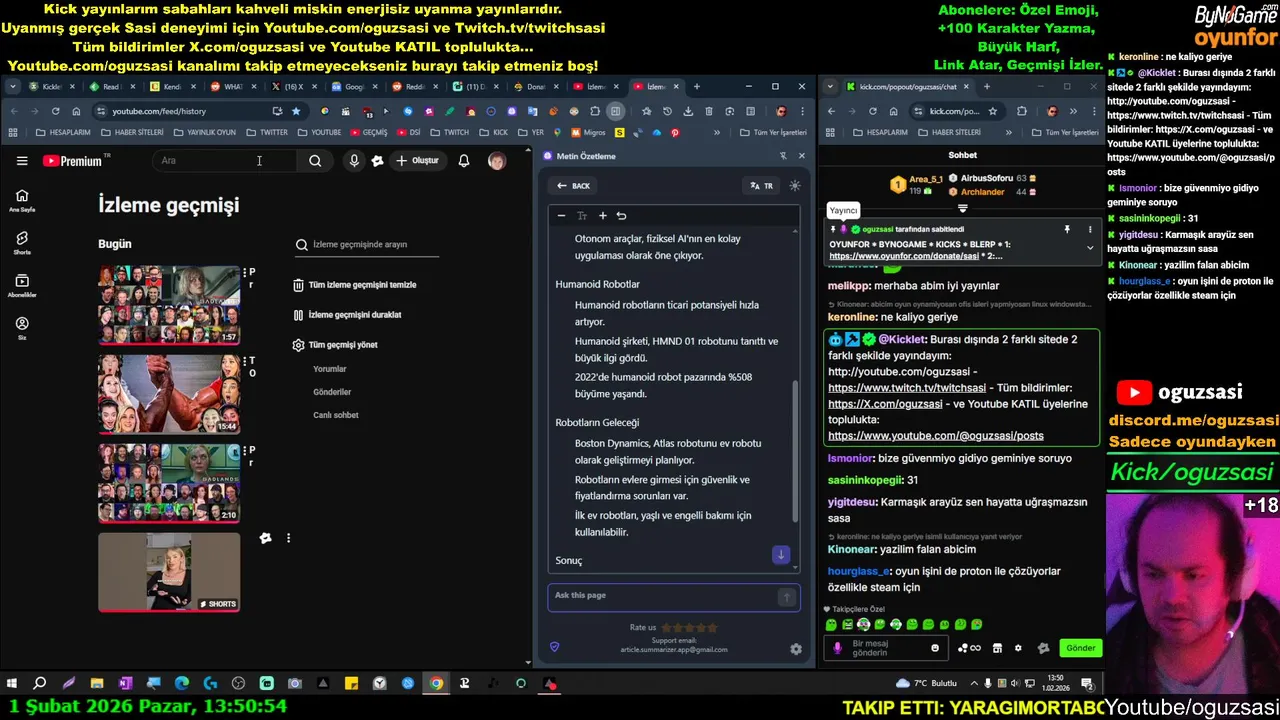Open the 'Siz' profile section in sidebar

22,328
